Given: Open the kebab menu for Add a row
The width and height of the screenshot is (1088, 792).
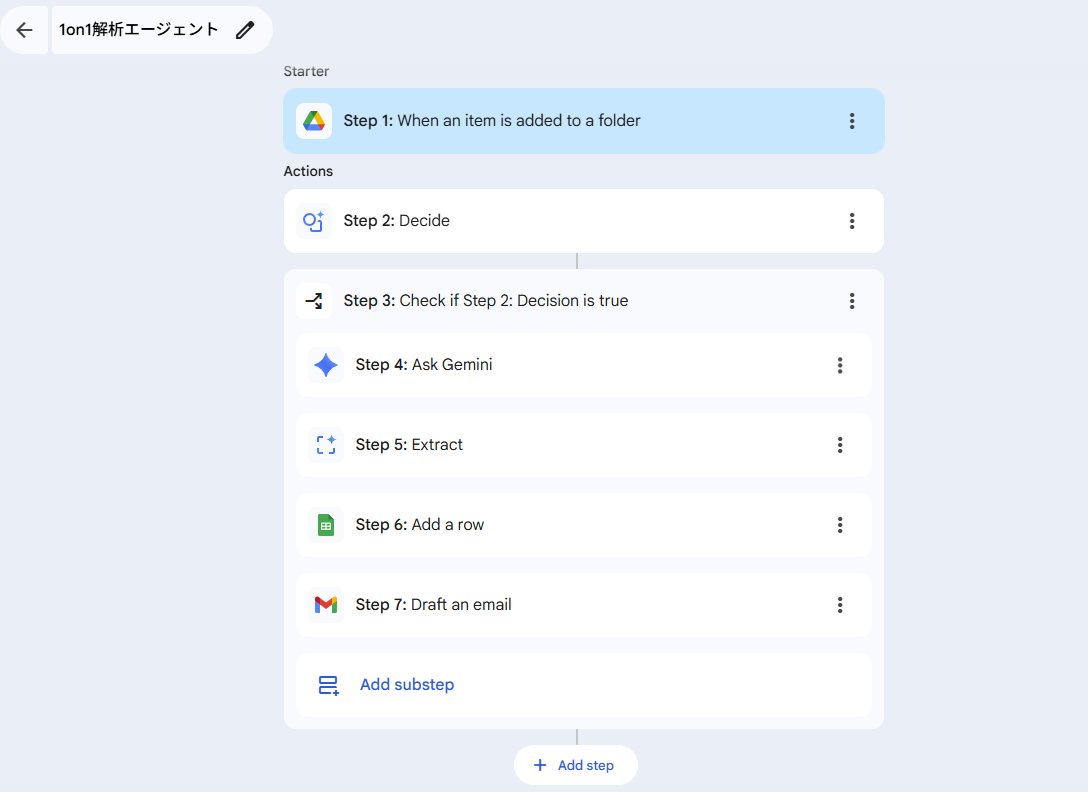Looking at the screenshot, I should (x=840, y=525).
